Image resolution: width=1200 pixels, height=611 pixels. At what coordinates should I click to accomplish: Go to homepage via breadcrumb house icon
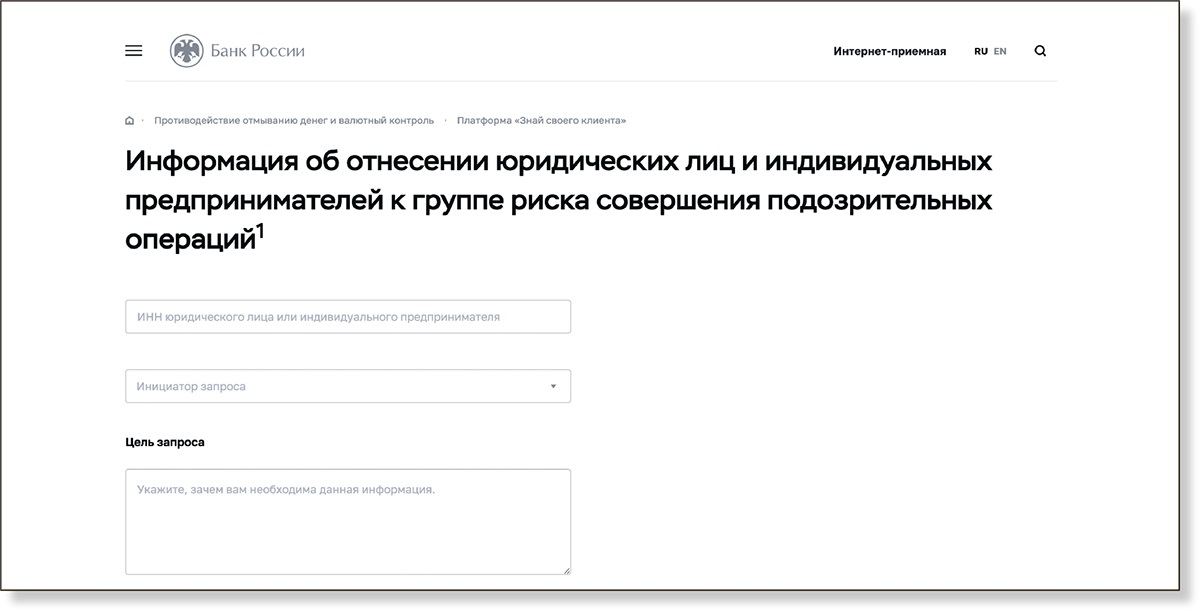[129, 121]
